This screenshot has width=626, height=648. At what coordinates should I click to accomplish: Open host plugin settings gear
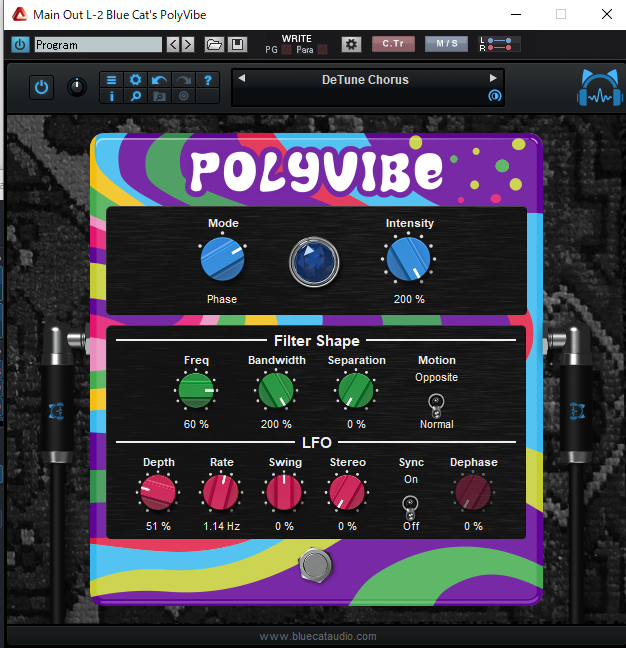(351, 44)
